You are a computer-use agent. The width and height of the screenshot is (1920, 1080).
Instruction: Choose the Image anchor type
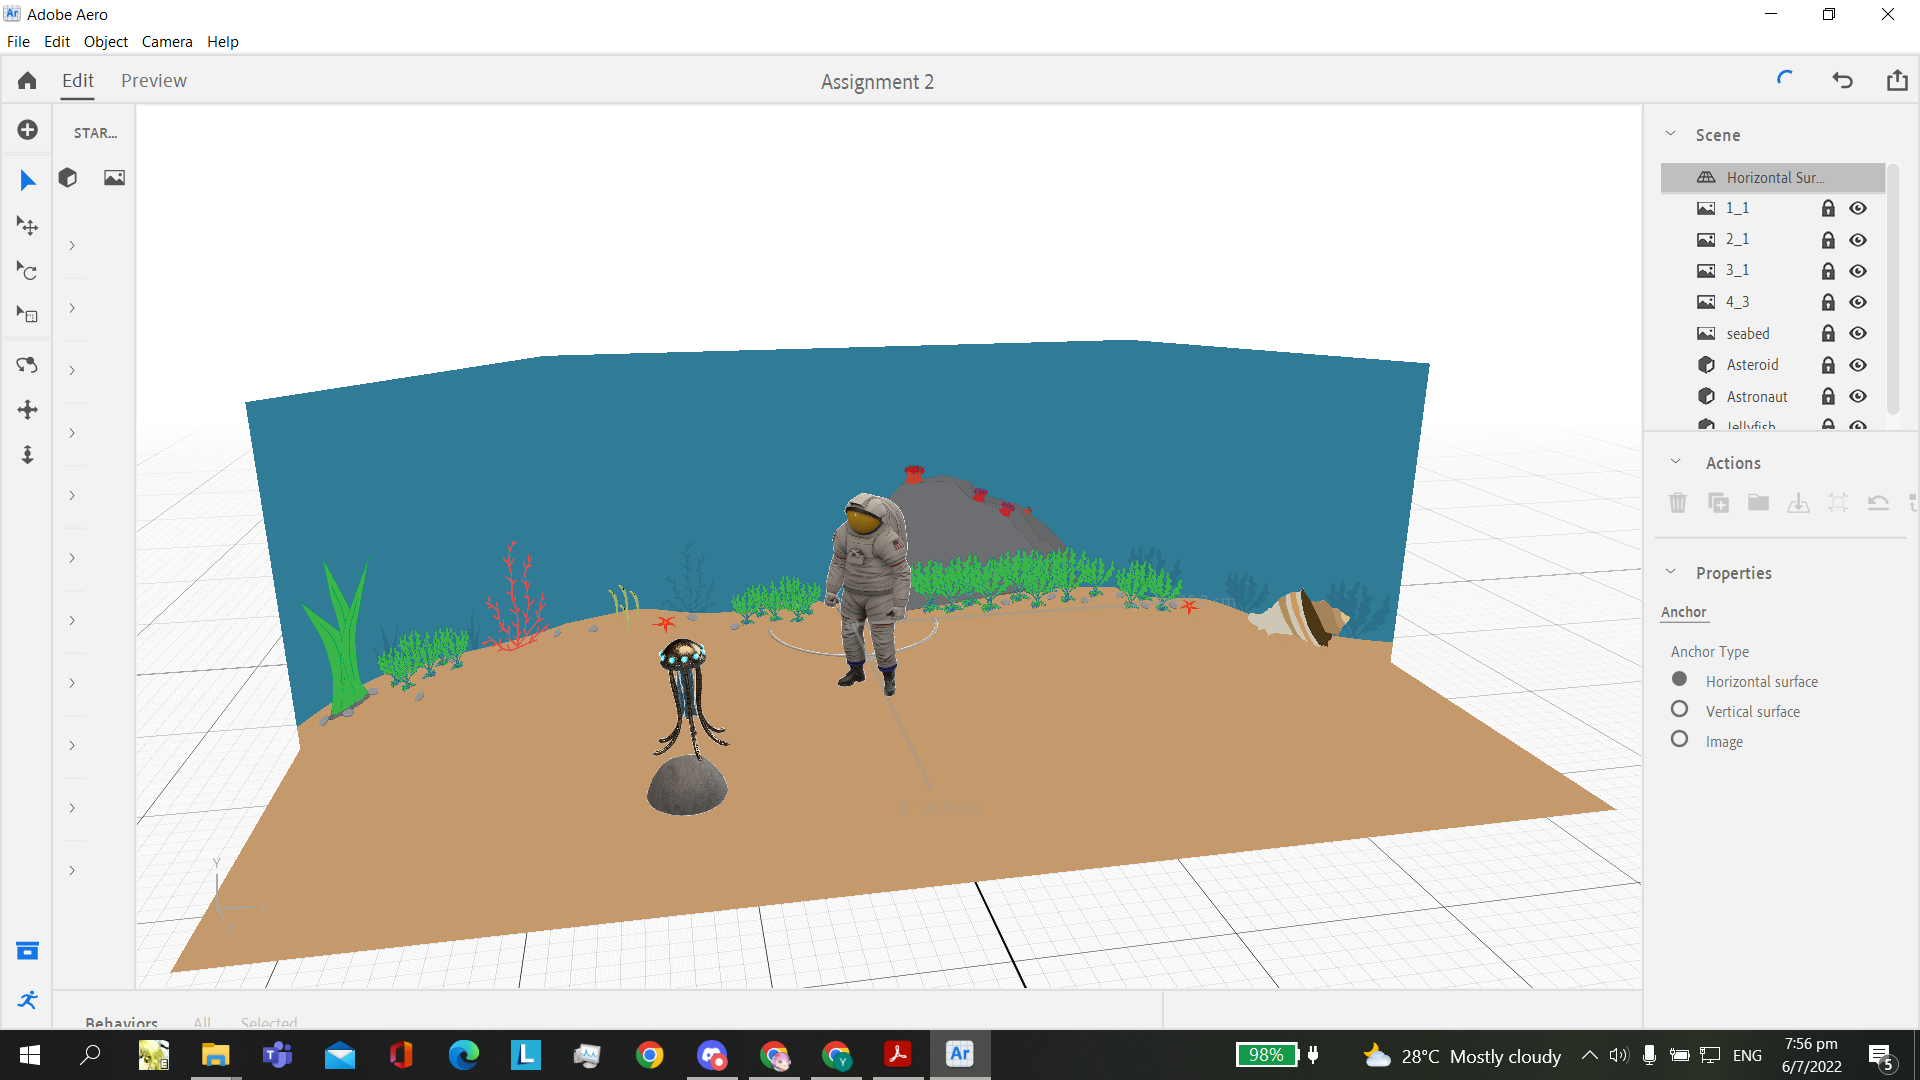click(1680, 740)
